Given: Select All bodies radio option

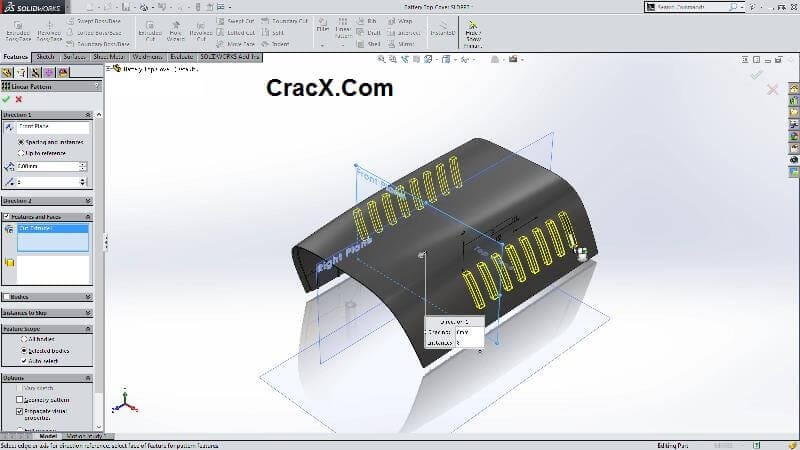Looking at the screenshot, I should pyautogui.click(x=23, y=339).
